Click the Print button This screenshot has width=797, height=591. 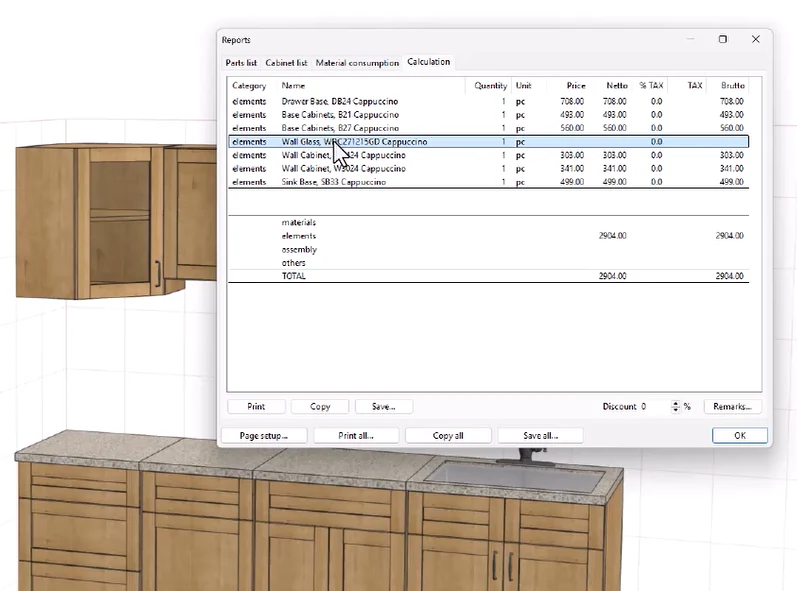[256, 407]
